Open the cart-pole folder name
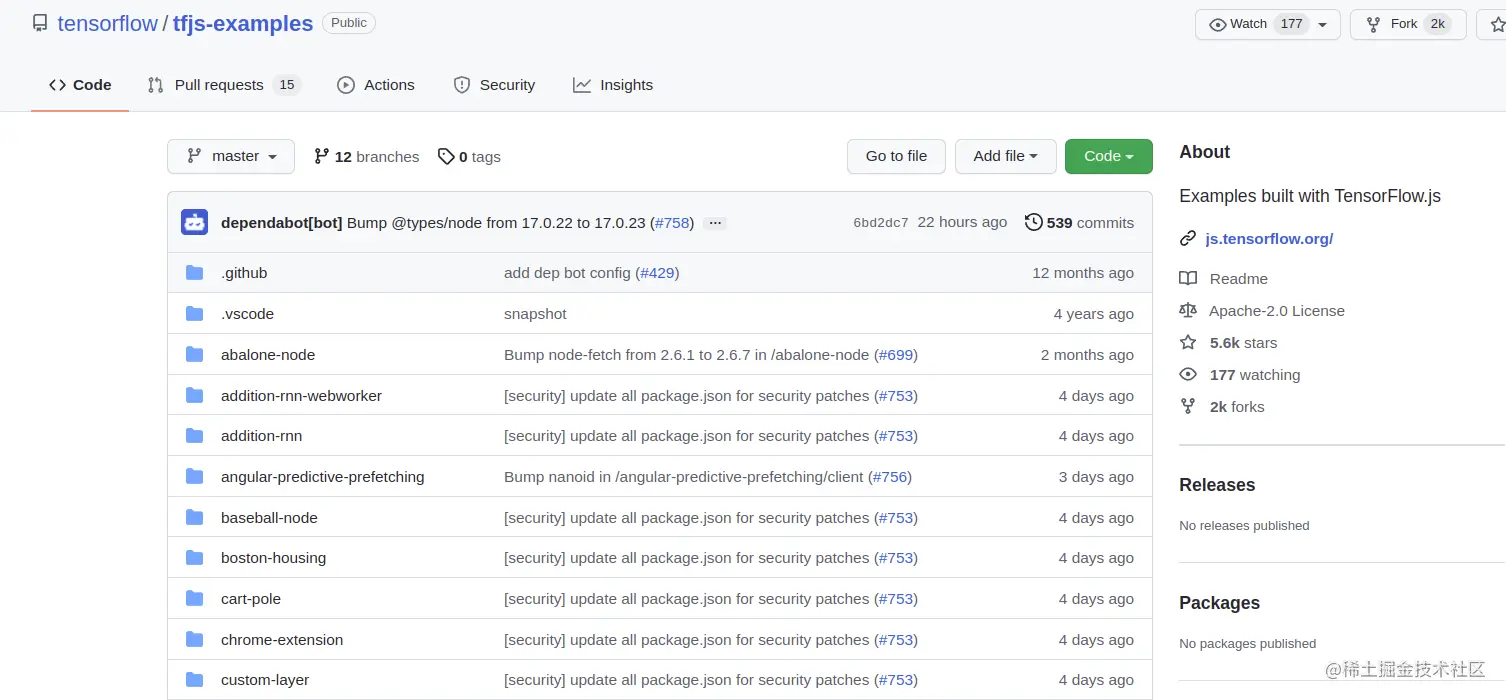1506x700 pixels. click(x=251, y=599)
